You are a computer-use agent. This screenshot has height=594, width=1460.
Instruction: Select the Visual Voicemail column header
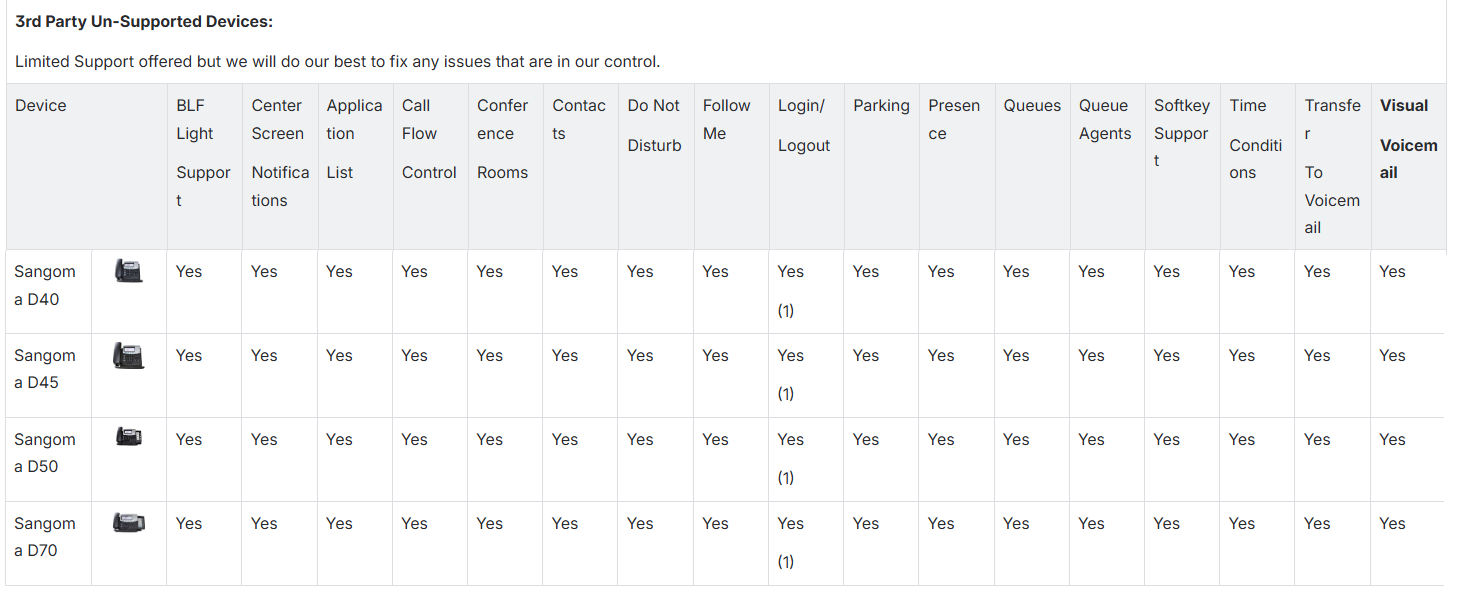click(1408, 138)
